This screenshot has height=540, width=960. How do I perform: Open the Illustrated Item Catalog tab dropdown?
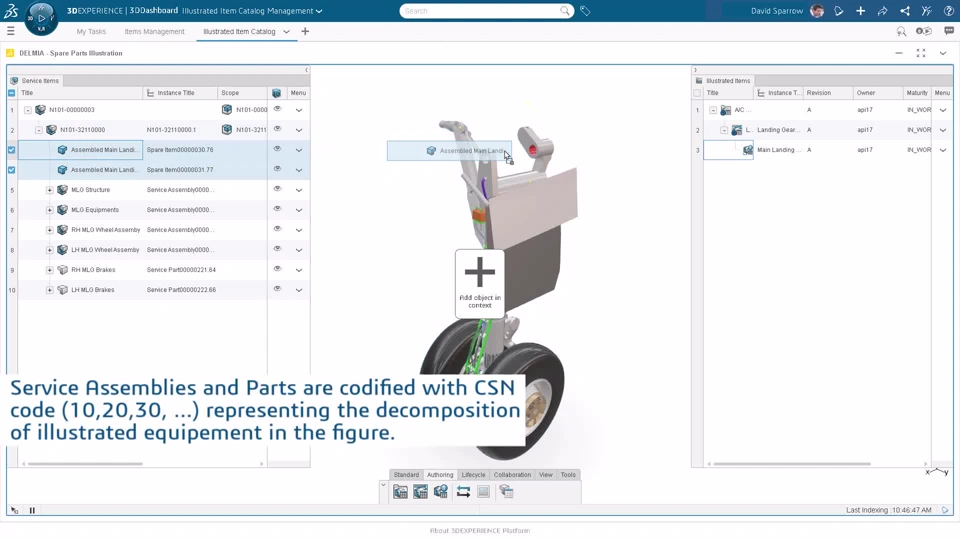click(x=286, y=32)
